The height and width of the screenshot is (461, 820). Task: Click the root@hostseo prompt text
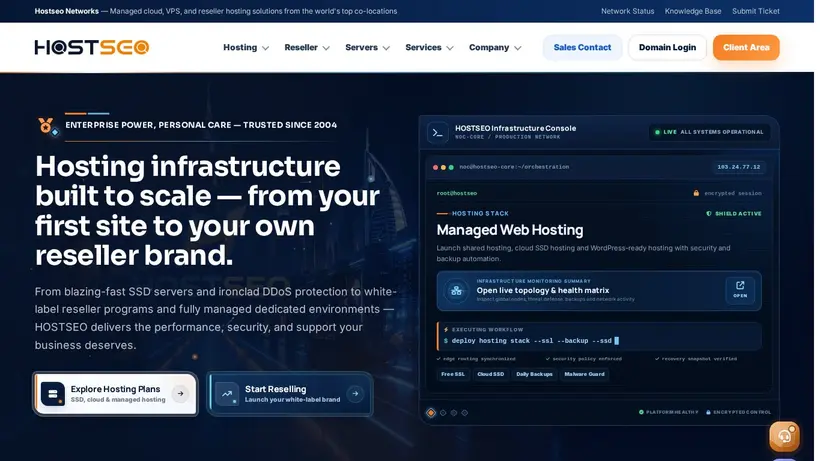(x=457, y=193)
